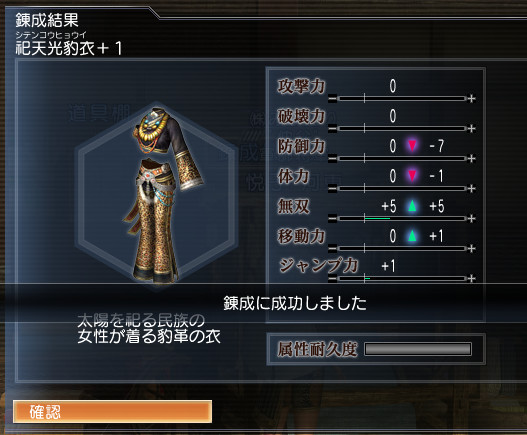Image resolution: width=527 pixels, height=435 pixels.
Task: Click the plus end of 体力 bar
Action: (472, 189)
